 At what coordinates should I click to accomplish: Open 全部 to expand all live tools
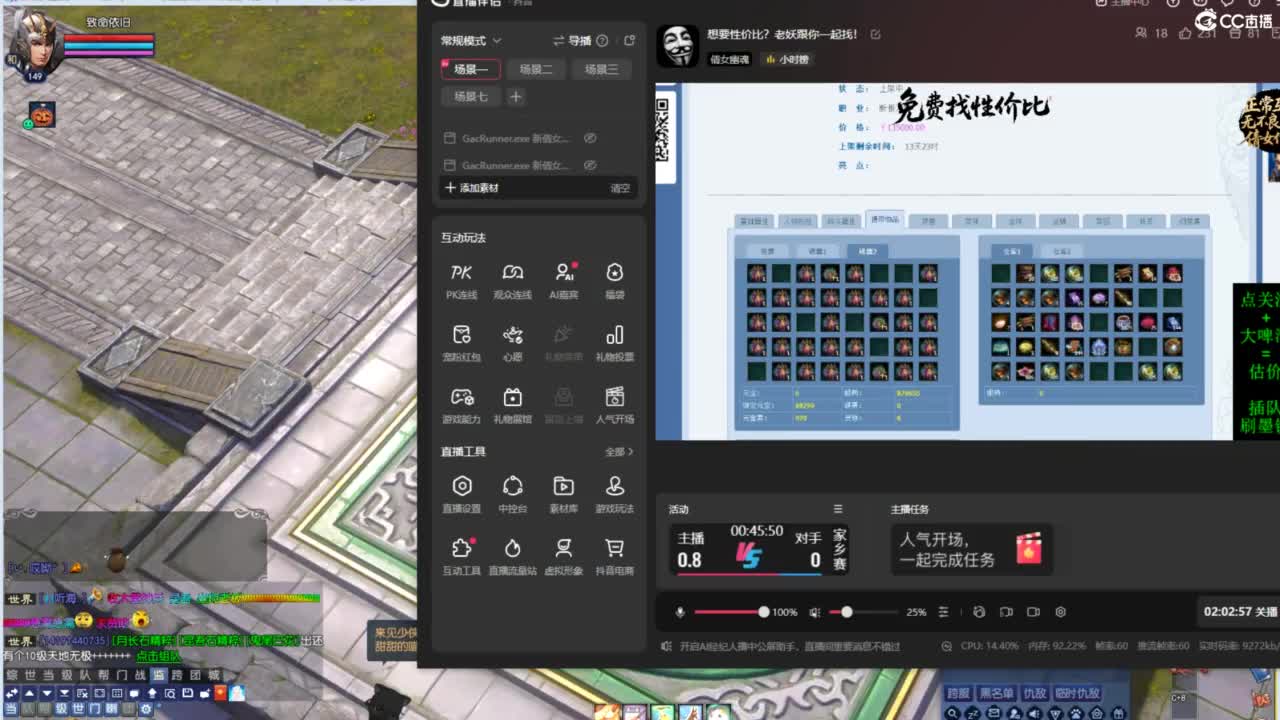[619, 452]
